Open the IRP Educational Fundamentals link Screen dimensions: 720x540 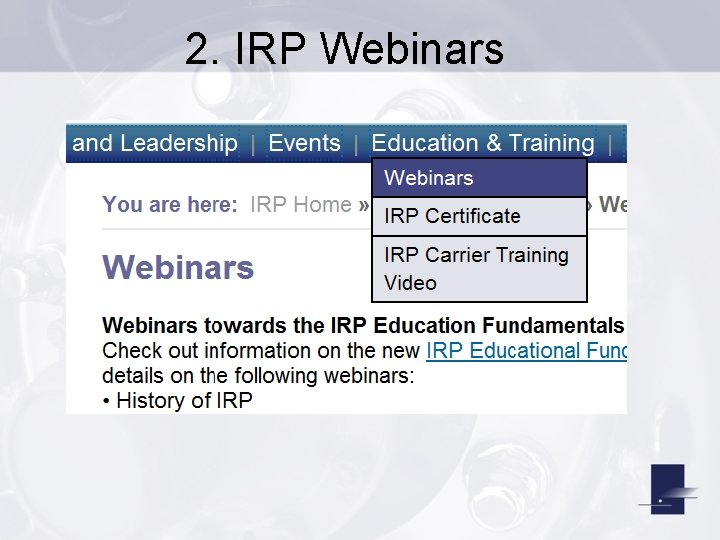[x=526, y=351]
